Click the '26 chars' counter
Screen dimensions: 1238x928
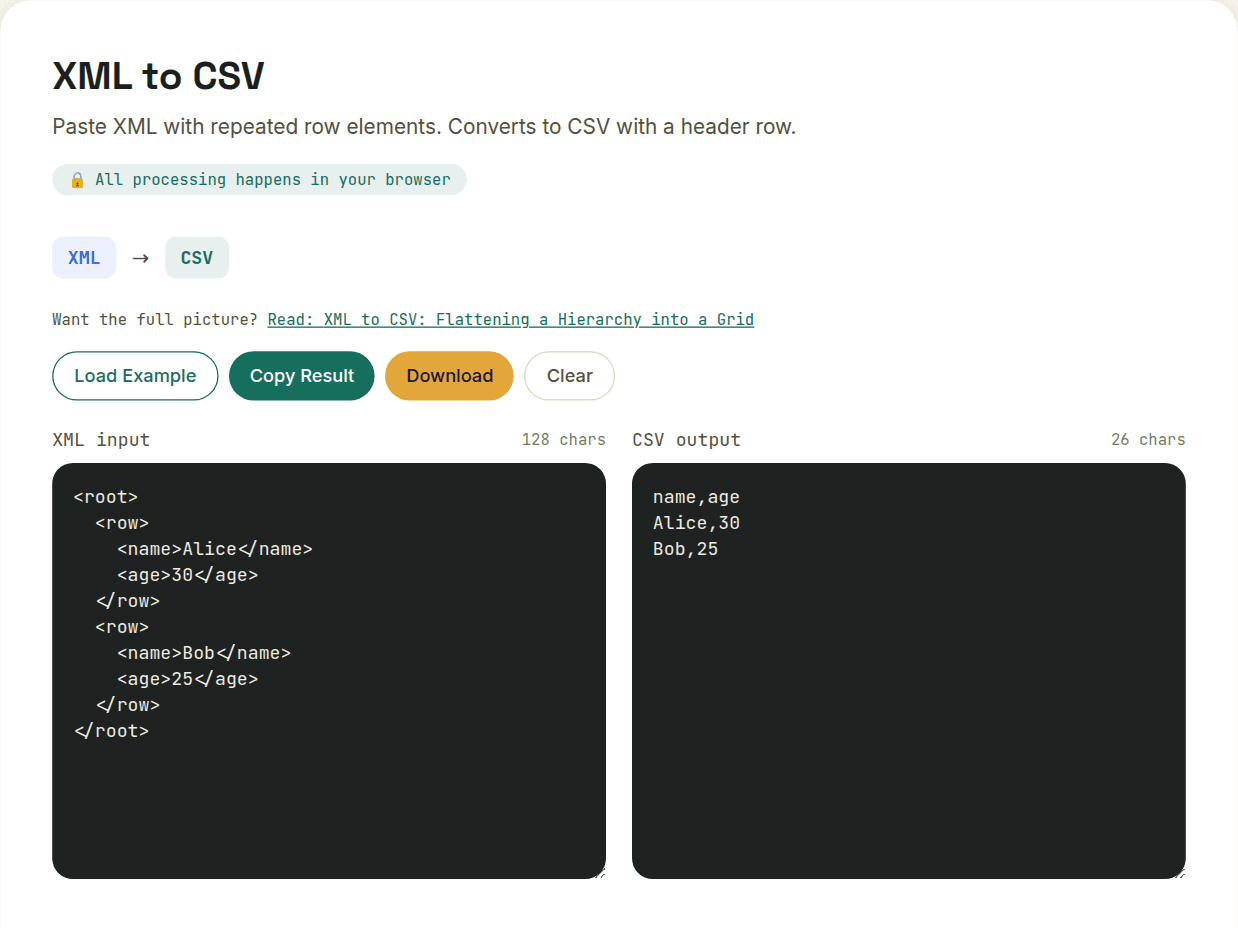[x=1148, y=440]
